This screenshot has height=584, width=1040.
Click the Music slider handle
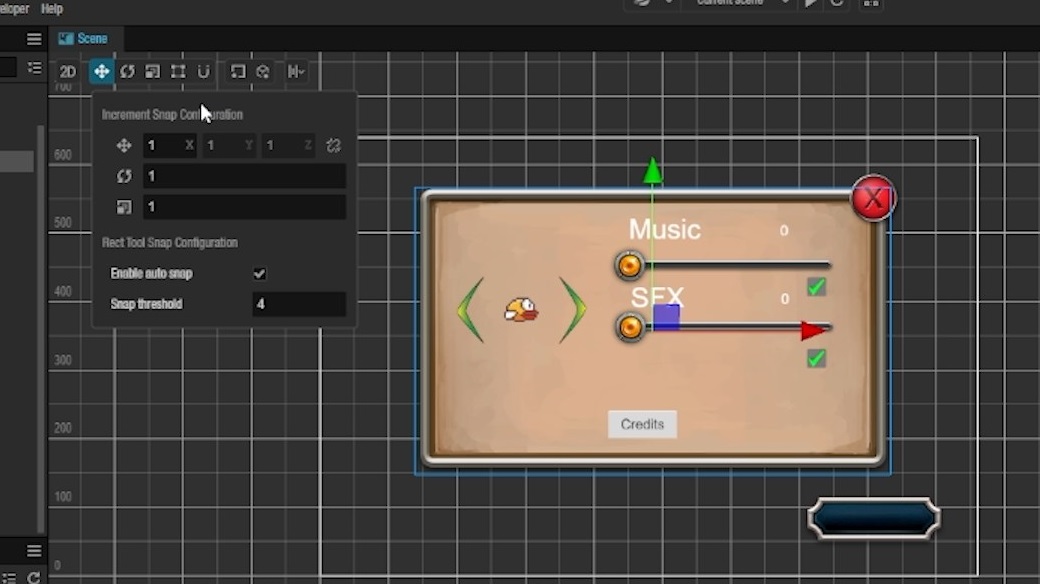(x=630, y=266)
